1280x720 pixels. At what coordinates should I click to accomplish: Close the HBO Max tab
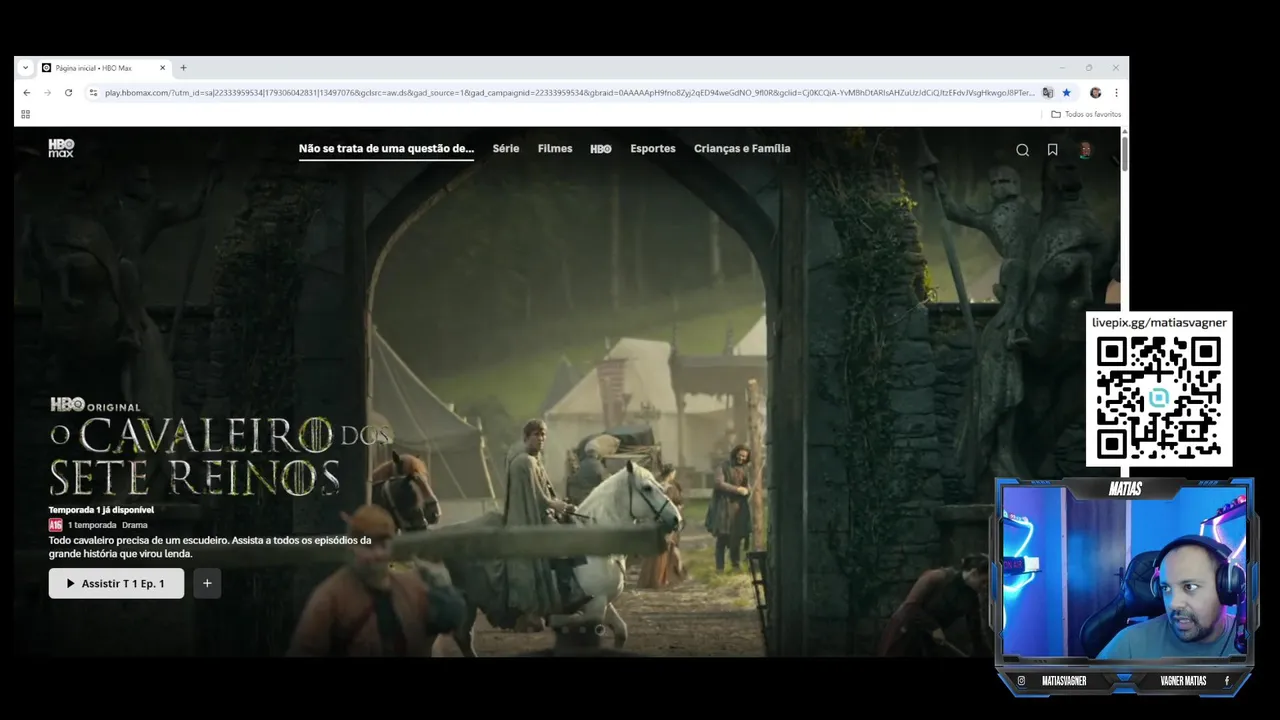[x=162, y=68]
